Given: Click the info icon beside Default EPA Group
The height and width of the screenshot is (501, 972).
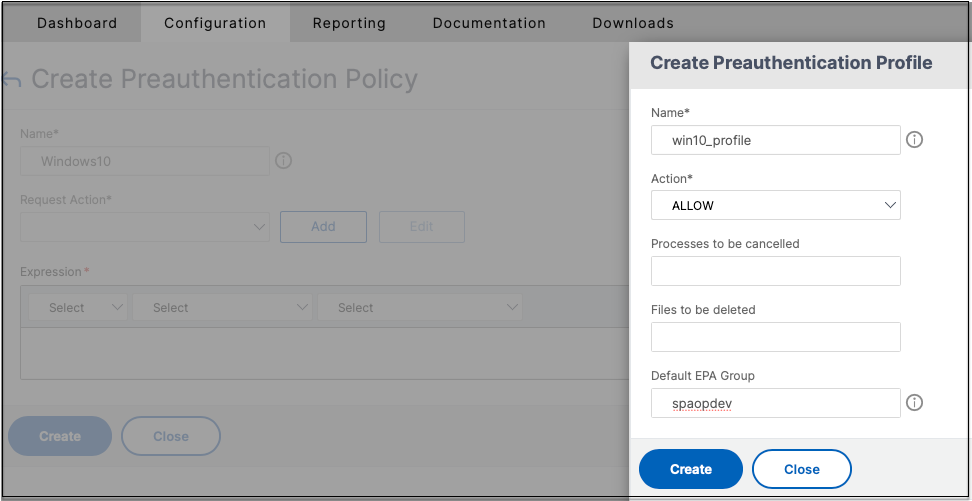Looking at the screenshot, I should [x=914, y=403].
